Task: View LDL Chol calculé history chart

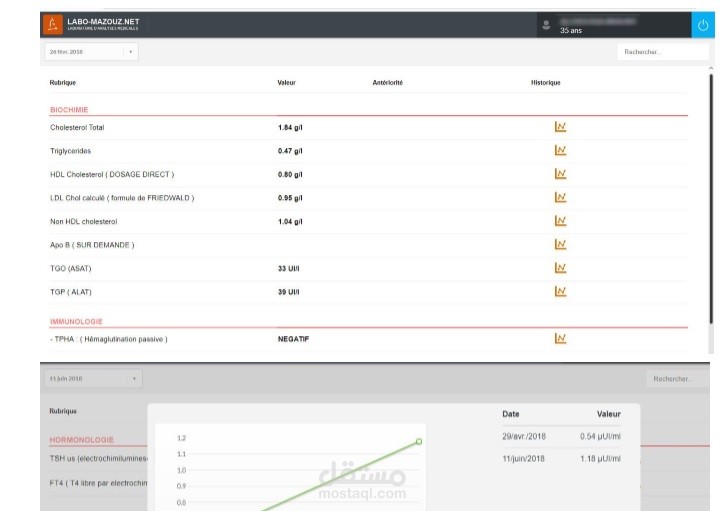Action: pos(560,197)
